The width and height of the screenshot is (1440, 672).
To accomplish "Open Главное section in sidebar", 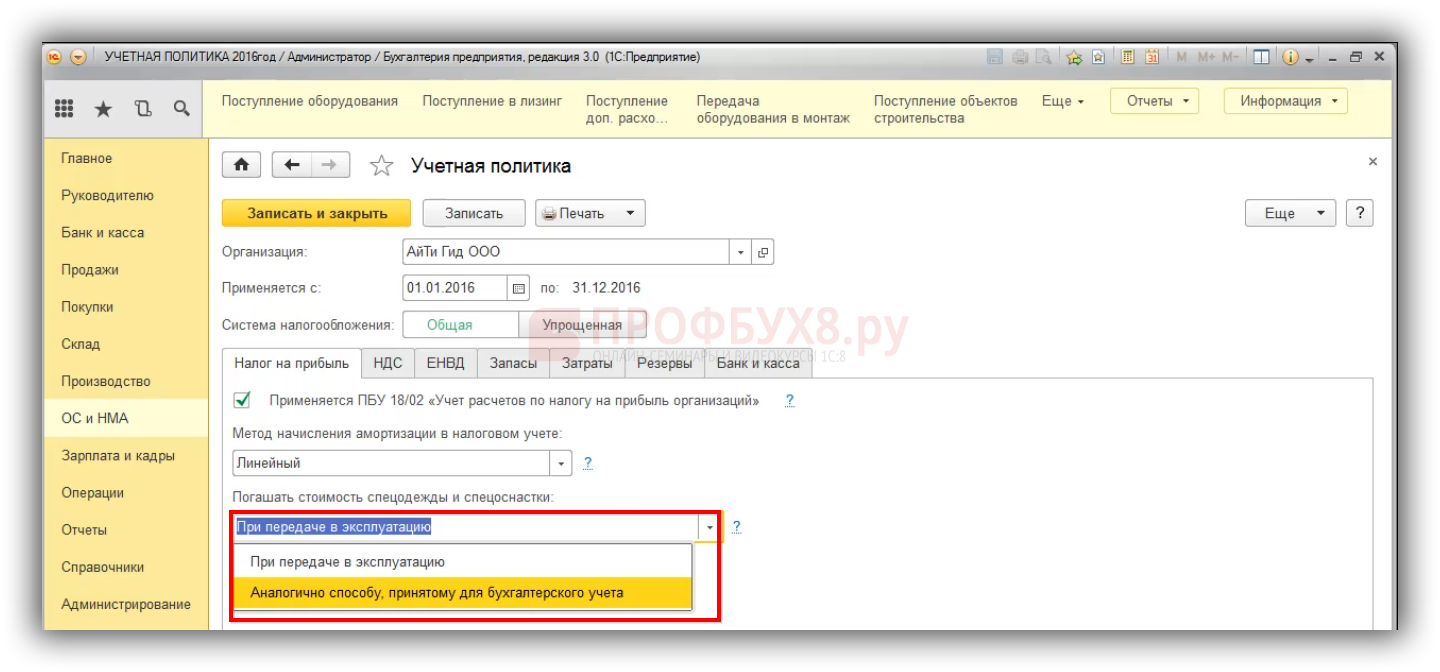I will pos(125,158).
